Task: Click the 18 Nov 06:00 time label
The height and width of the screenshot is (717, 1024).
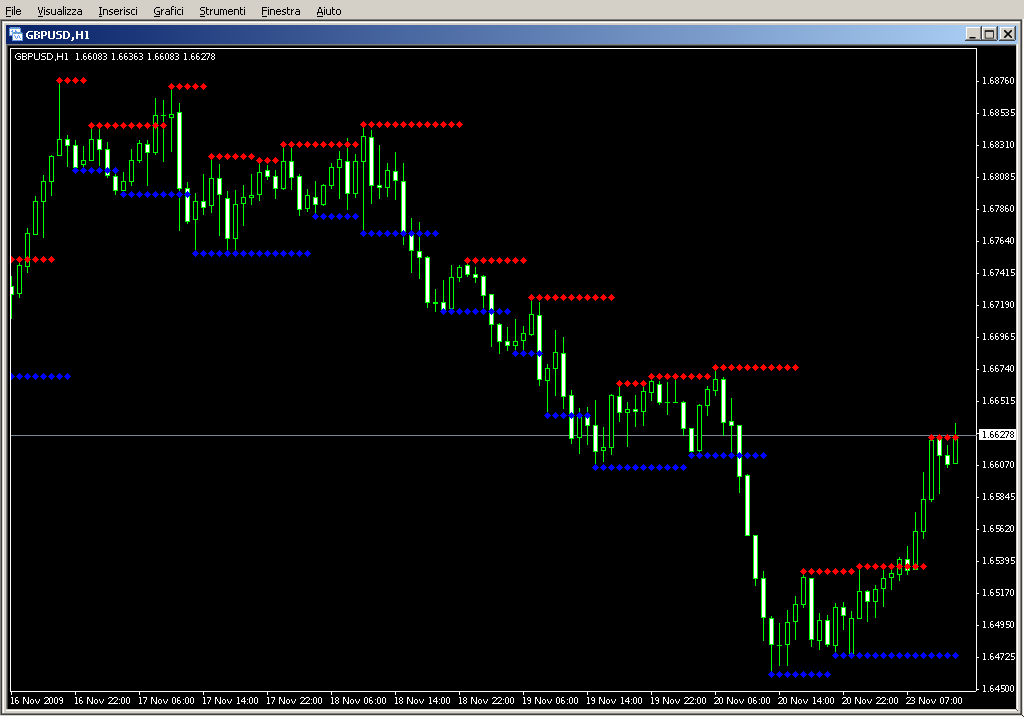Action: point(358,701)
